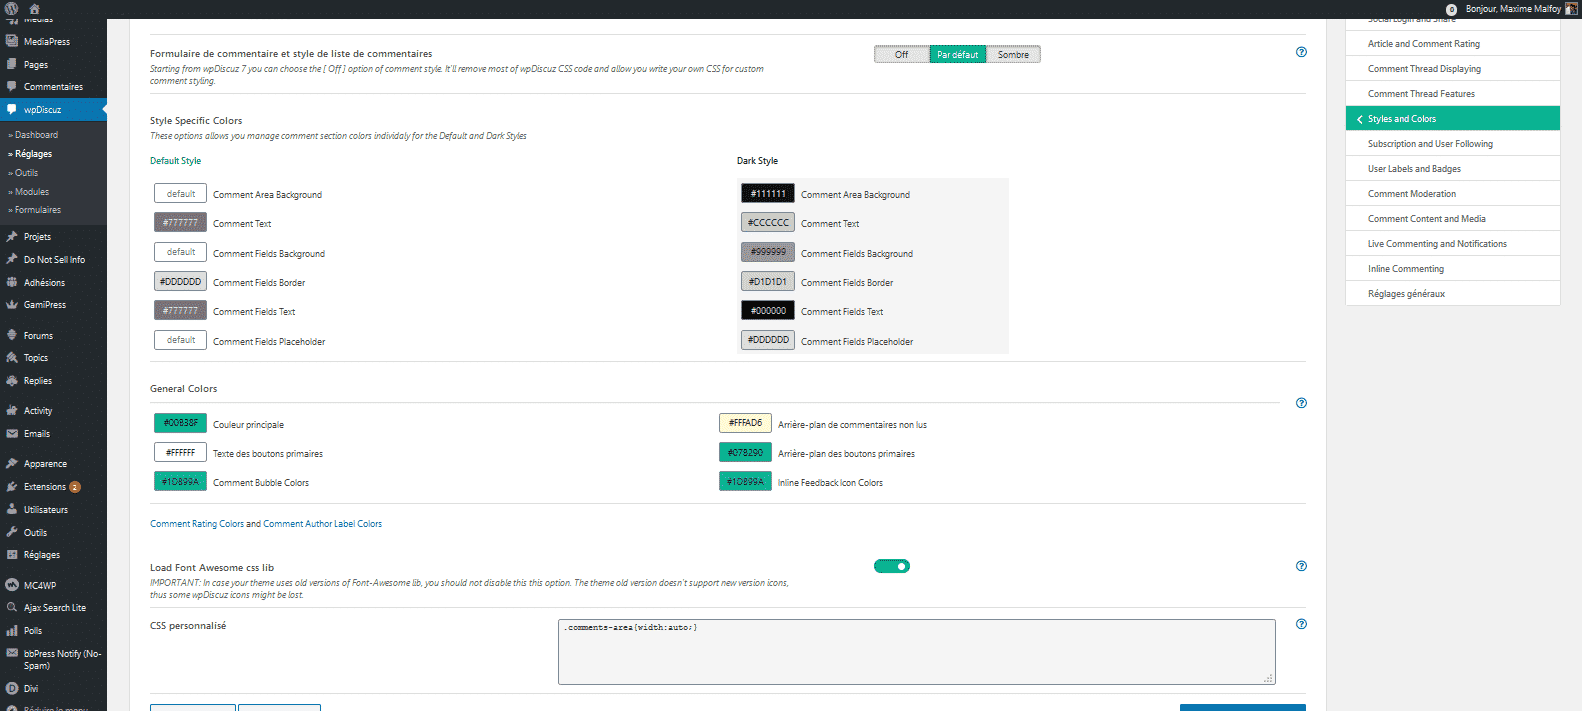
Task: Open Forums icon in sidebar
Action: click(12, 335)
